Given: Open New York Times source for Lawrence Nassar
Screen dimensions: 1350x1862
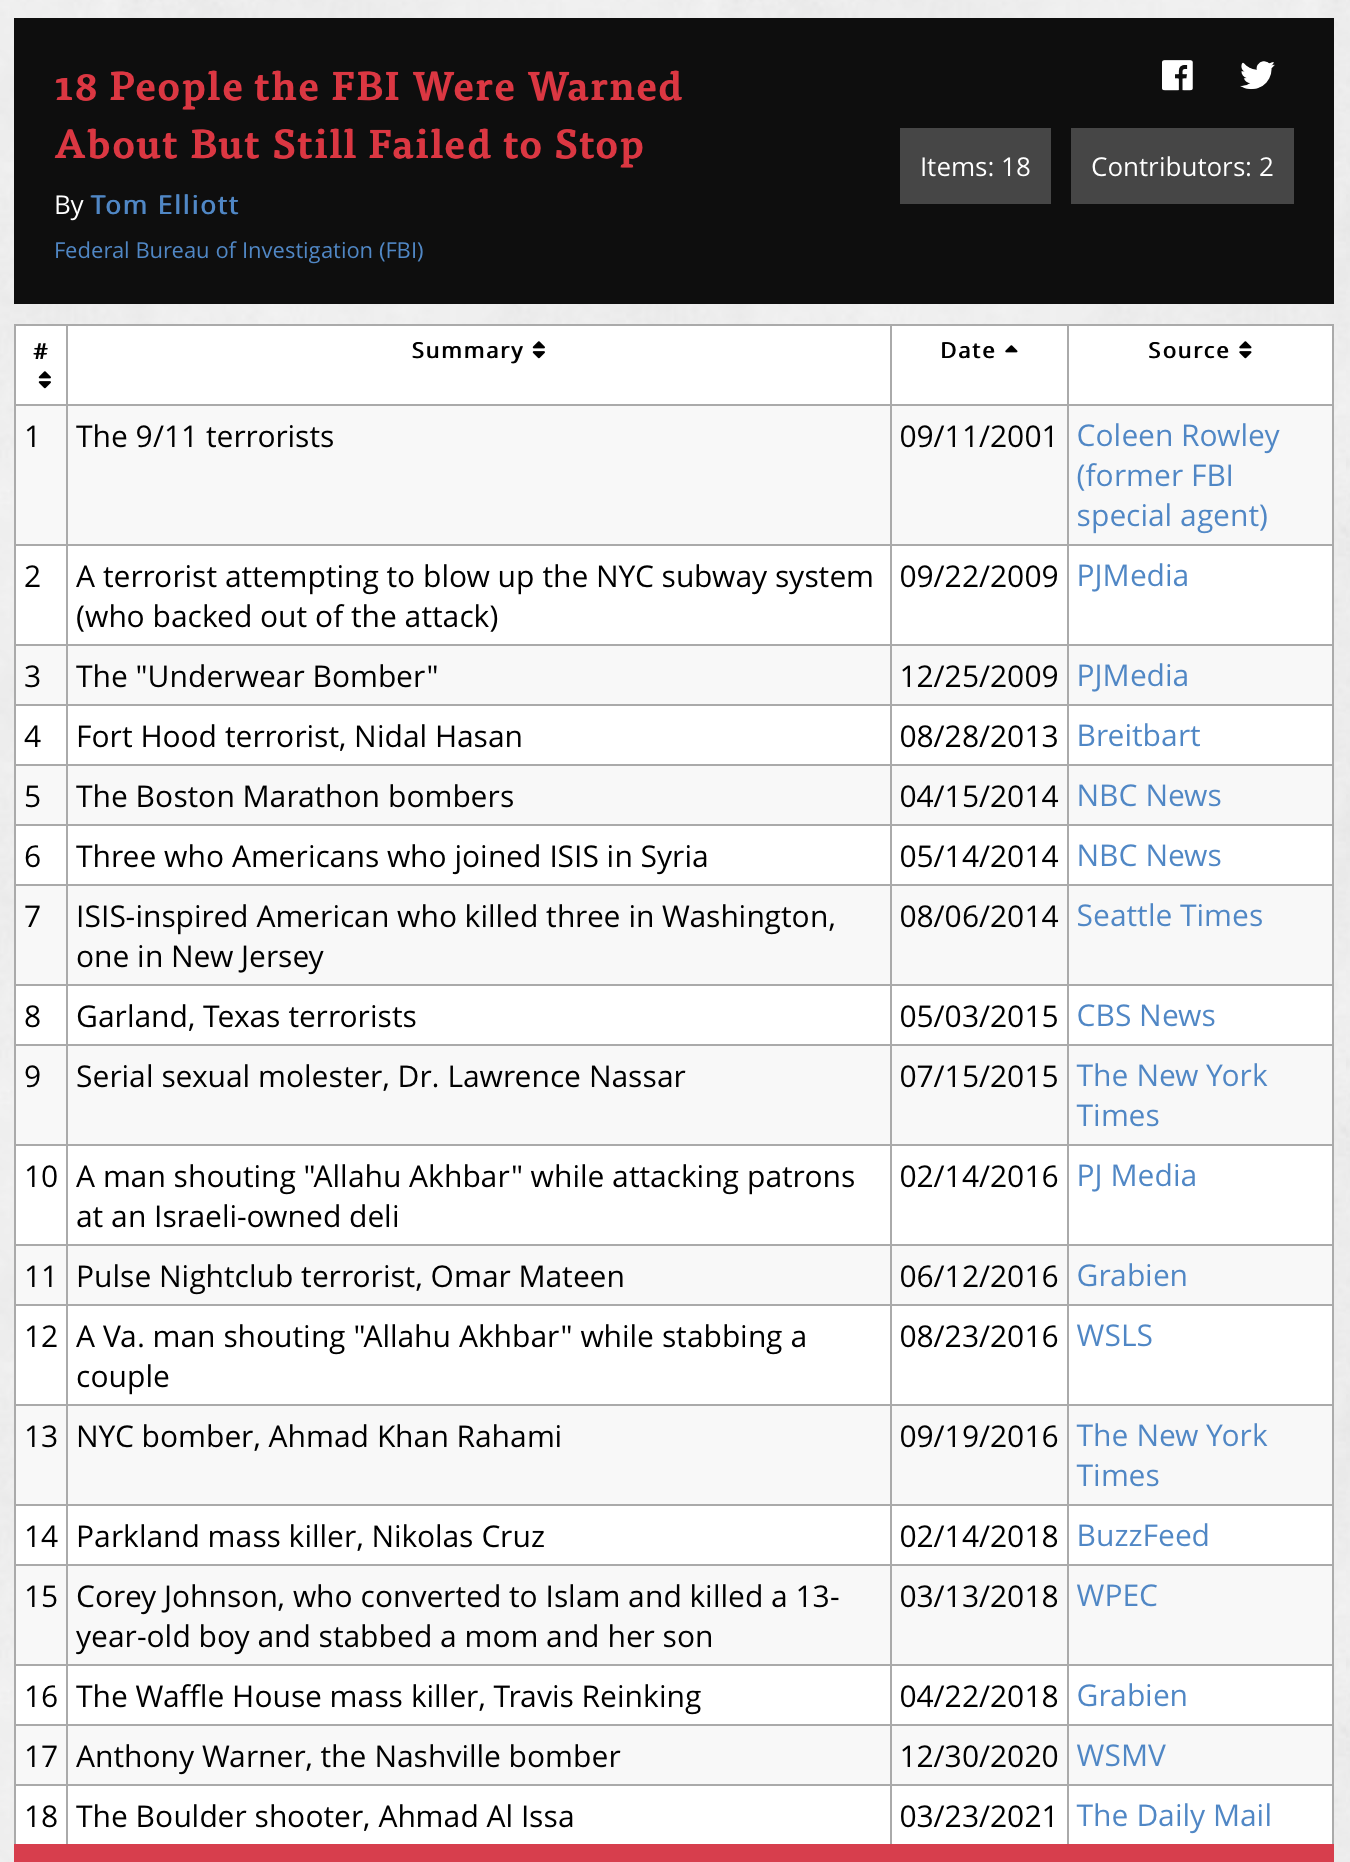Looking at the screenshot, I should coord(1171,1095).
